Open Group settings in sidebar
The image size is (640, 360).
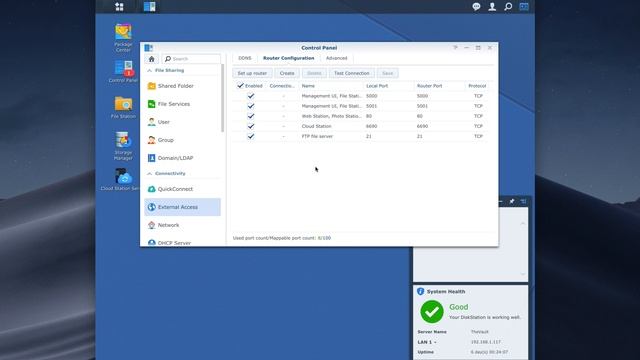[x=182, y=140]
